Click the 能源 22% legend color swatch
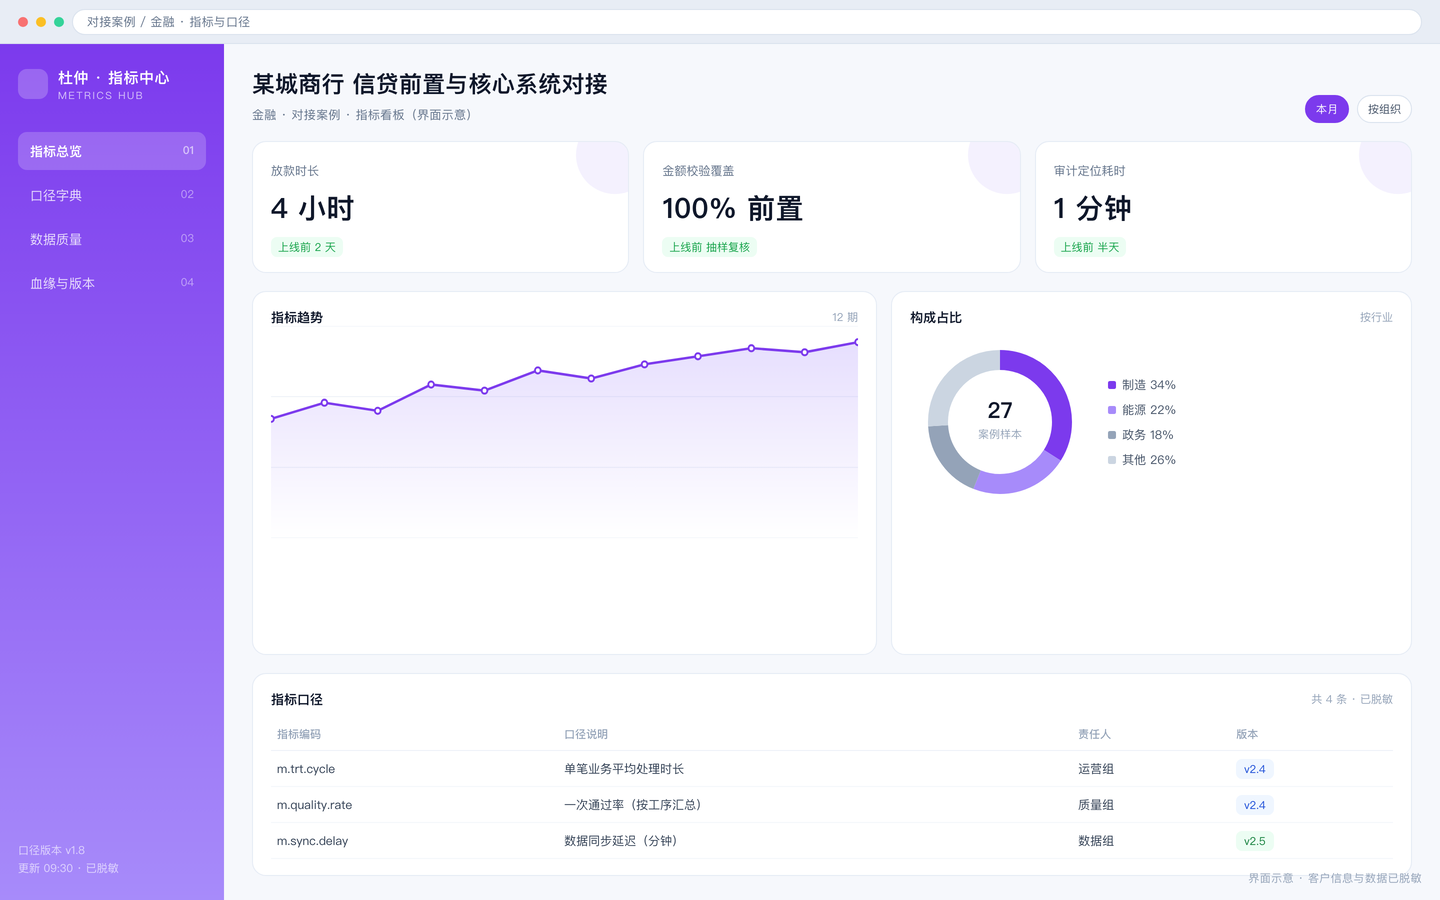 tap(1112, 410)
